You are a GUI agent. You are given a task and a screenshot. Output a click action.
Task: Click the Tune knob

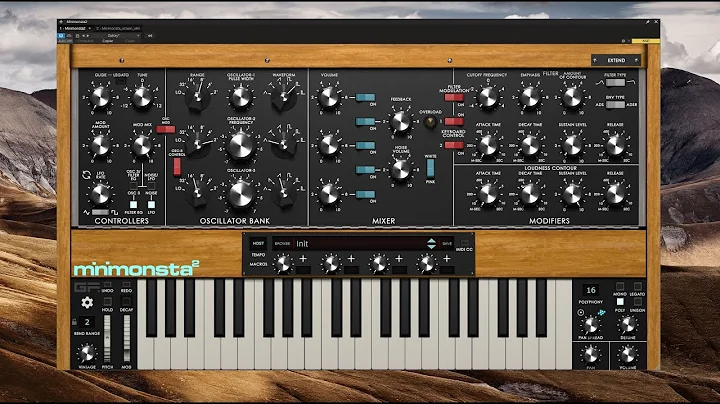point(142,97)
